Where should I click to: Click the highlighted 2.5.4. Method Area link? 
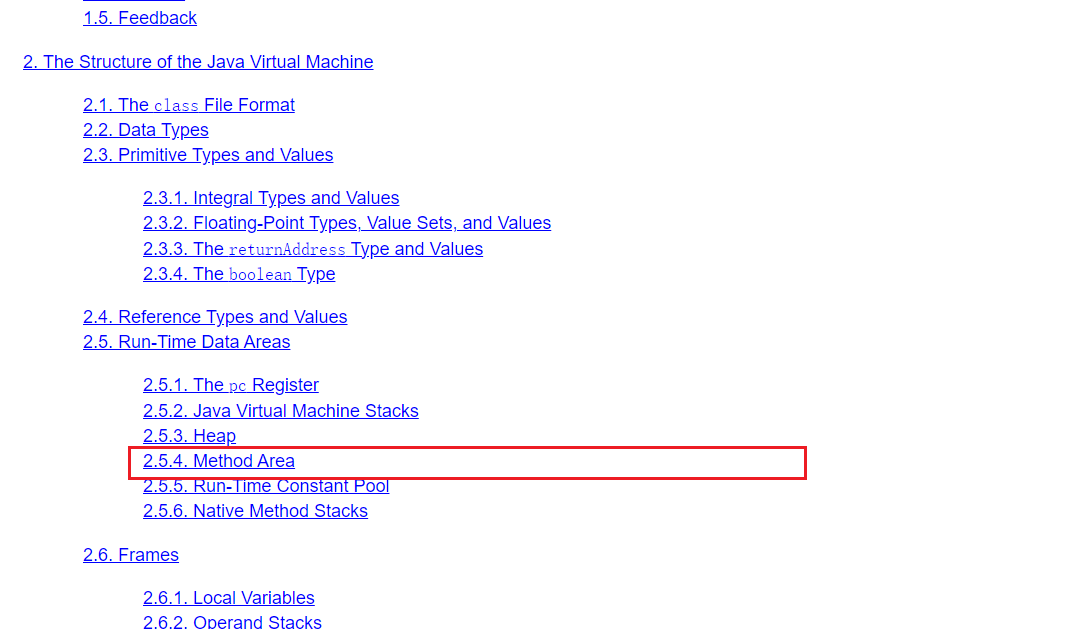click(x=219, y=461)
